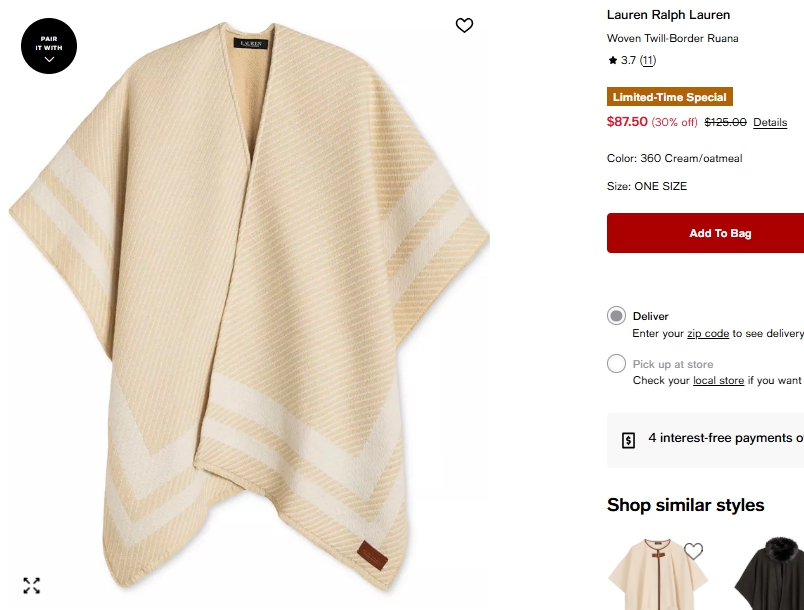Select the Deliver radio option
Screen dimensions: 804x610
click(616, 316)
